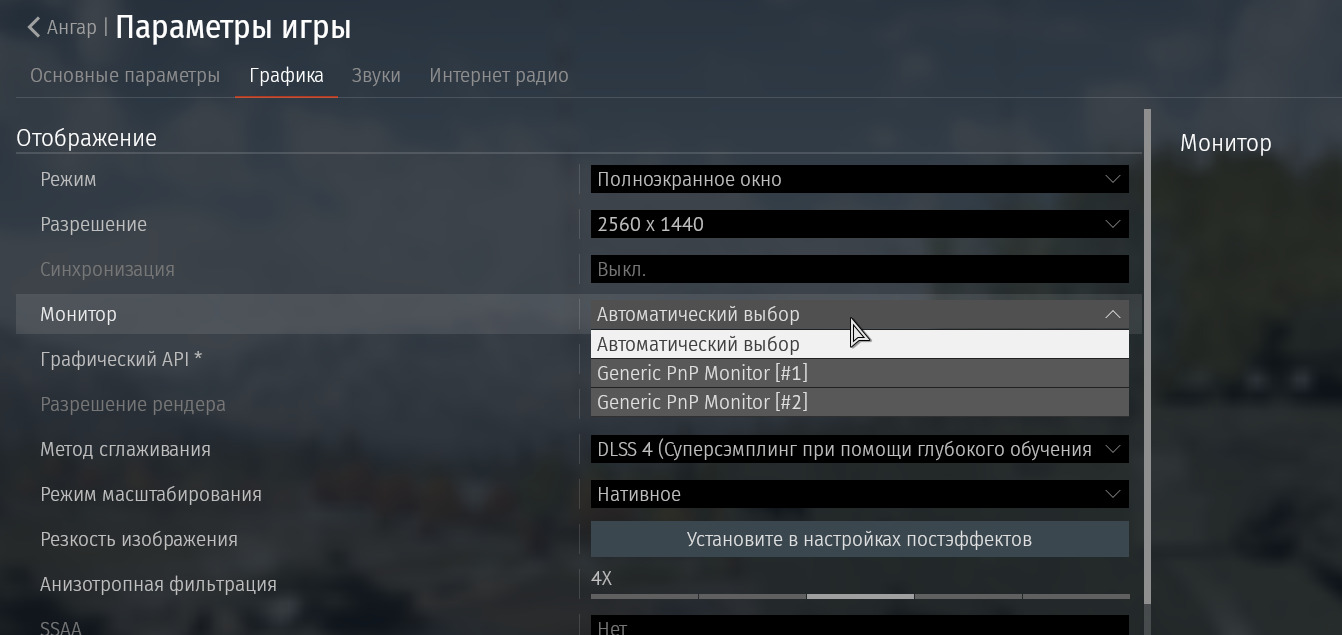Open the DLSS 4 anti-aliasing dropdown

coord(860,449)
